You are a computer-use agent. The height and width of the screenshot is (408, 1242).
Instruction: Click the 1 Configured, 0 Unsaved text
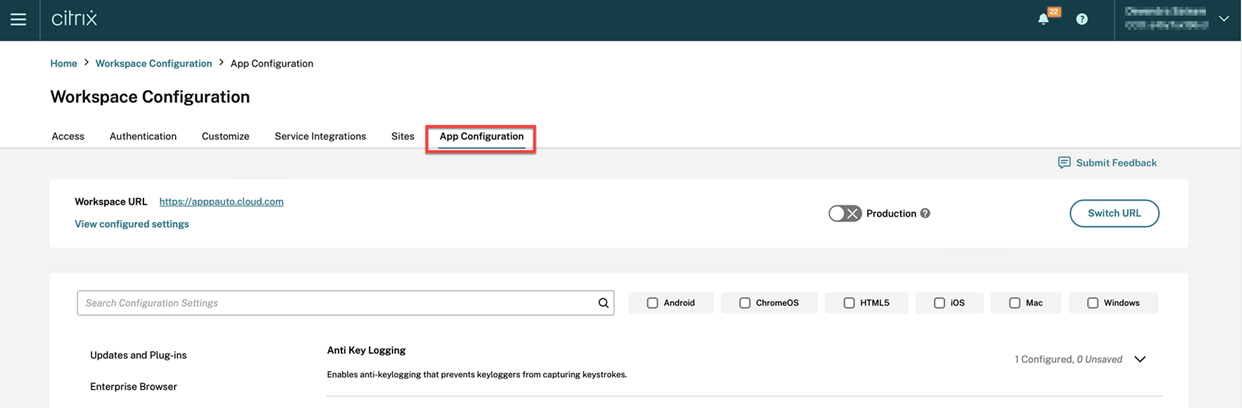1068,359
